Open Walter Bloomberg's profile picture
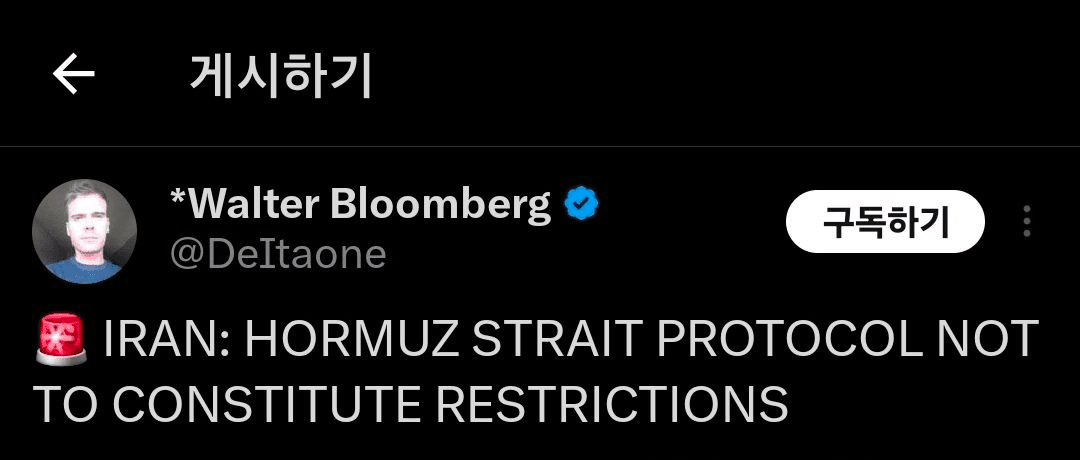Screen dimensions: 1080x460 pos(84,231)
